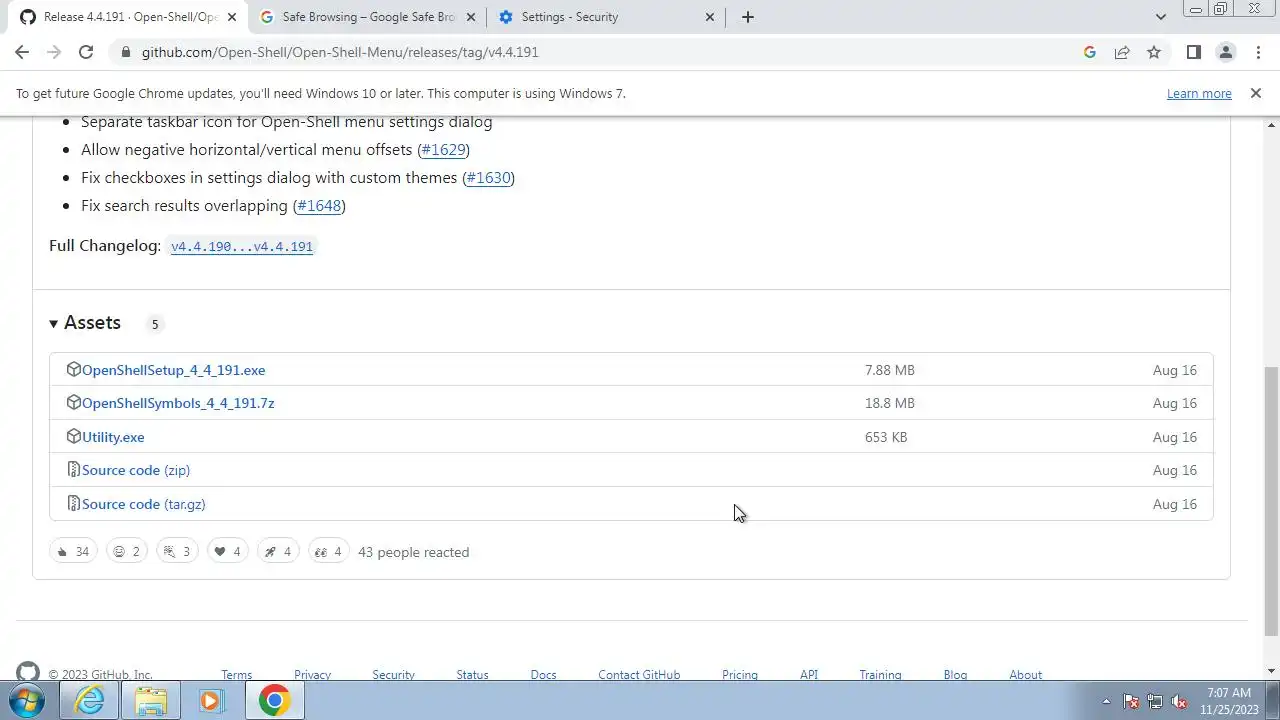Close the Release 4.4.191 tab
Viewport: 1280px width, 720px height.
pyautogui.click(x=232, y=17)
